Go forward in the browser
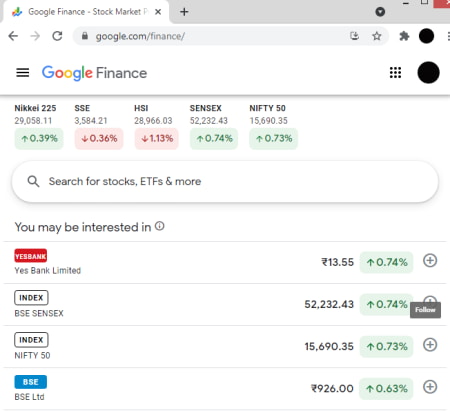The height and width of the screenshot is (413, 450). point(35,36)
